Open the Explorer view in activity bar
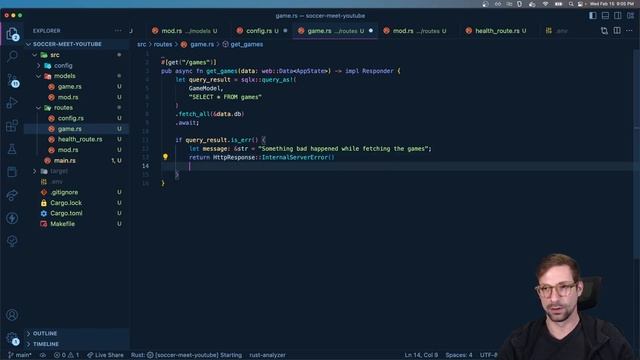640x360 pixels. (12, 33)
